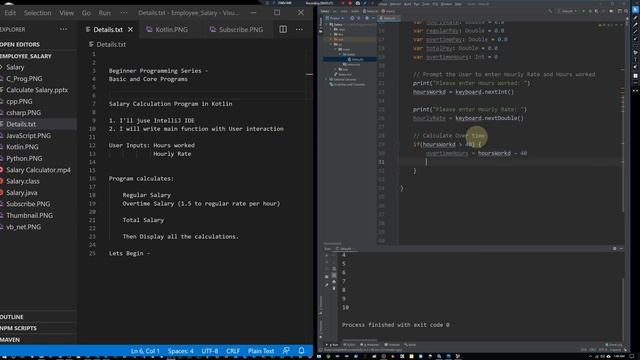Hide the IntelliJ Run panel
The height and width of the screenshot is (360, 640).
(x=621, y=248)
